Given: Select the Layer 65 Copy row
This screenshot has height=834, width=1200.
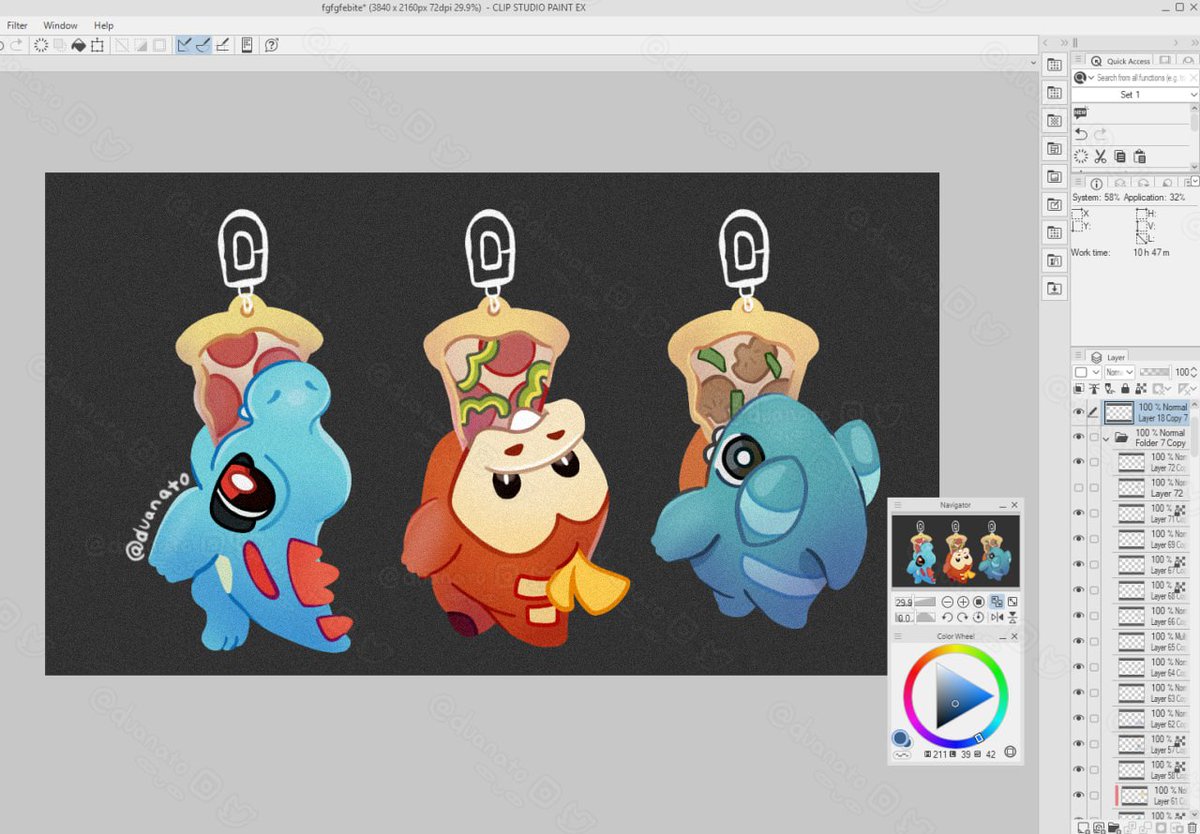Looking at the screenshot, I should point(1151,642).
